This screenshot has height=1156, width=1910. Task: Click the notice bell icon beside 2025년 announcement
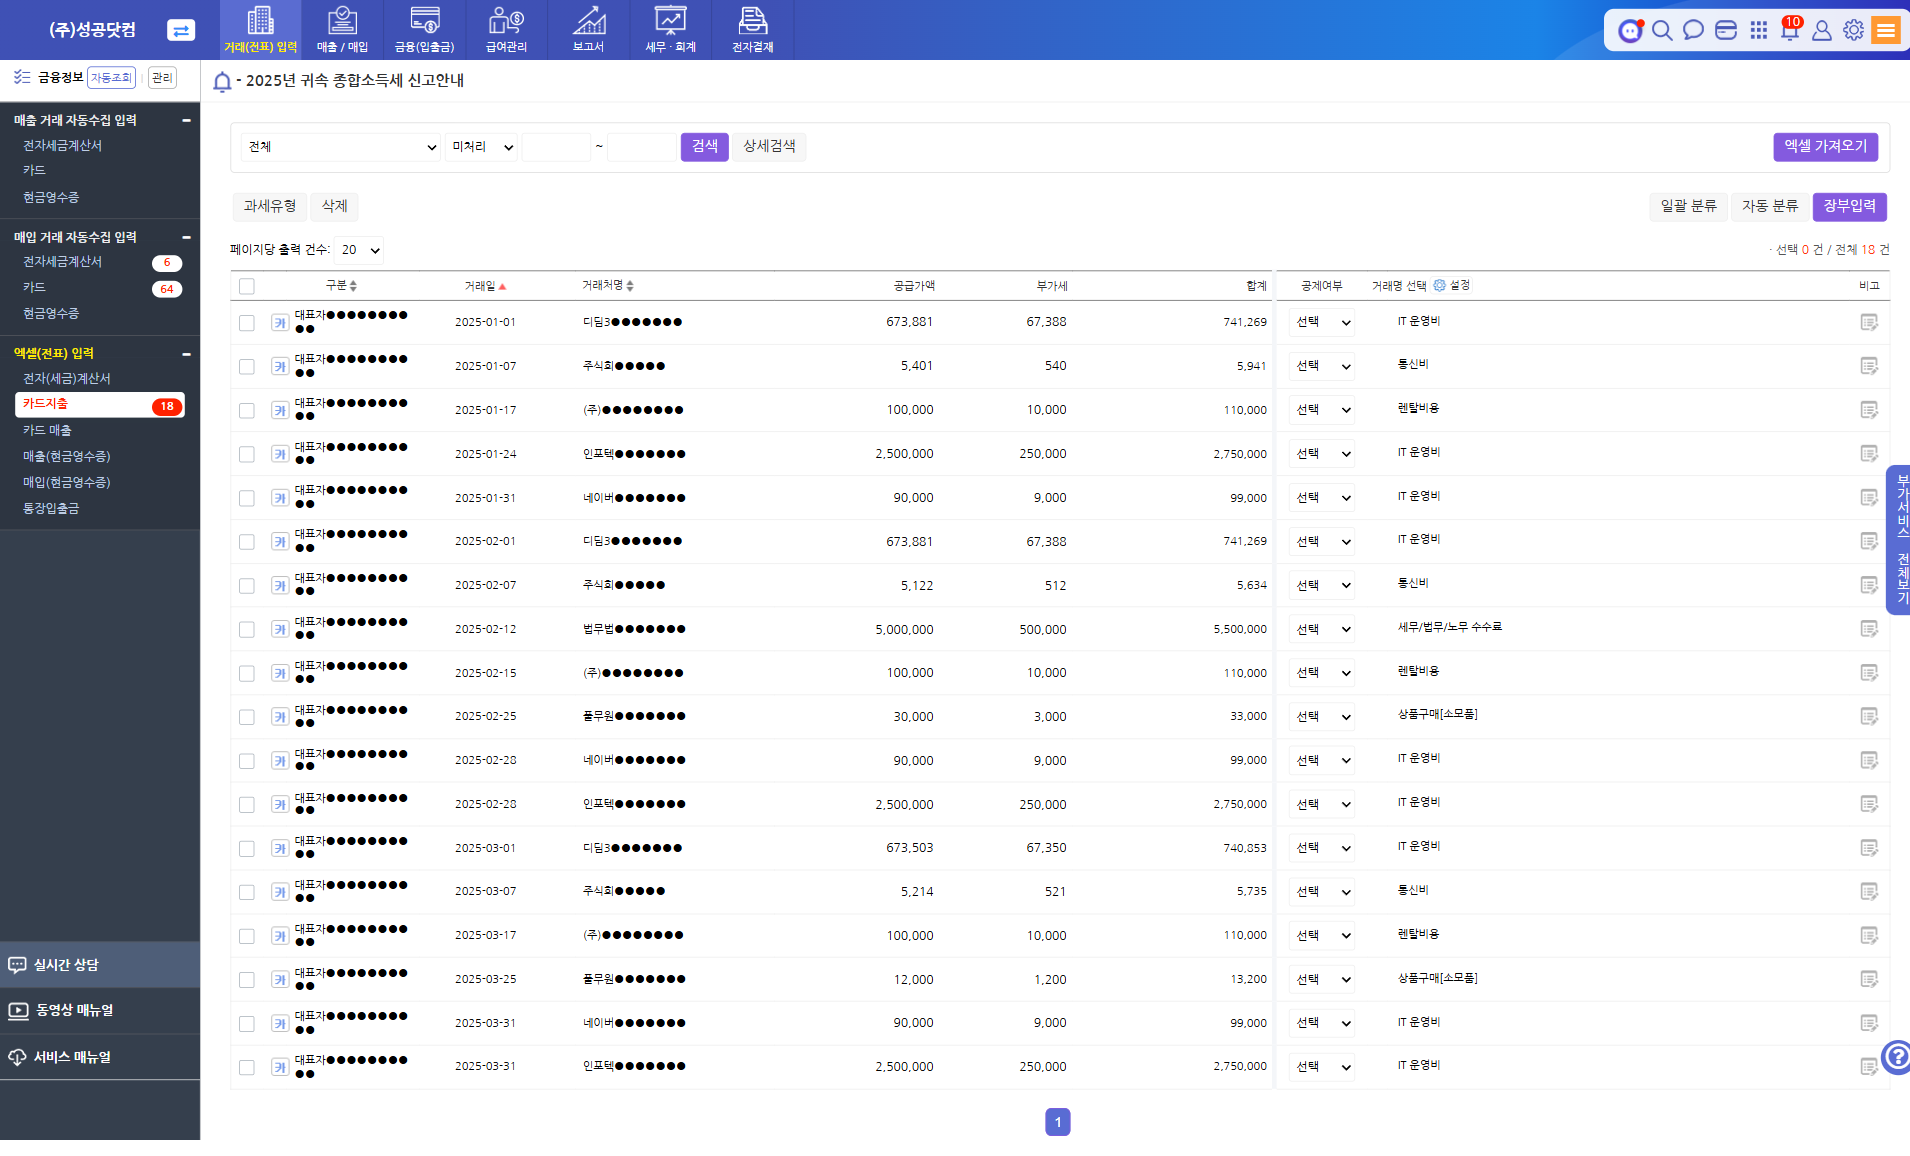pos(222,81)
